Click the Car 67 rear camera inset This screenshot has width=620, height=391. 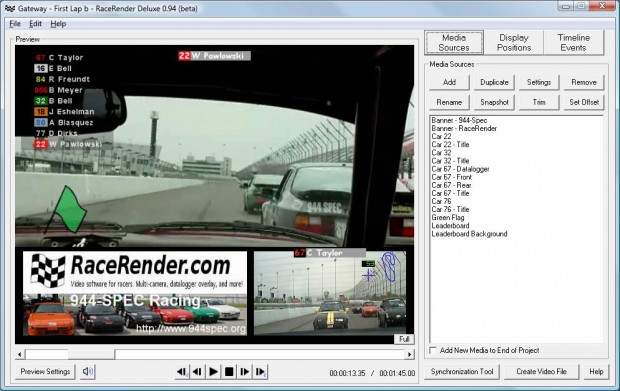330,293
